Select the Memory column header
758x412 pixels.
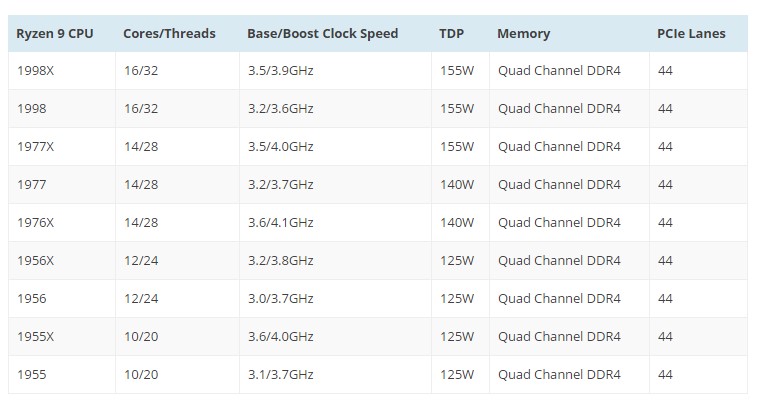point(524,34)
